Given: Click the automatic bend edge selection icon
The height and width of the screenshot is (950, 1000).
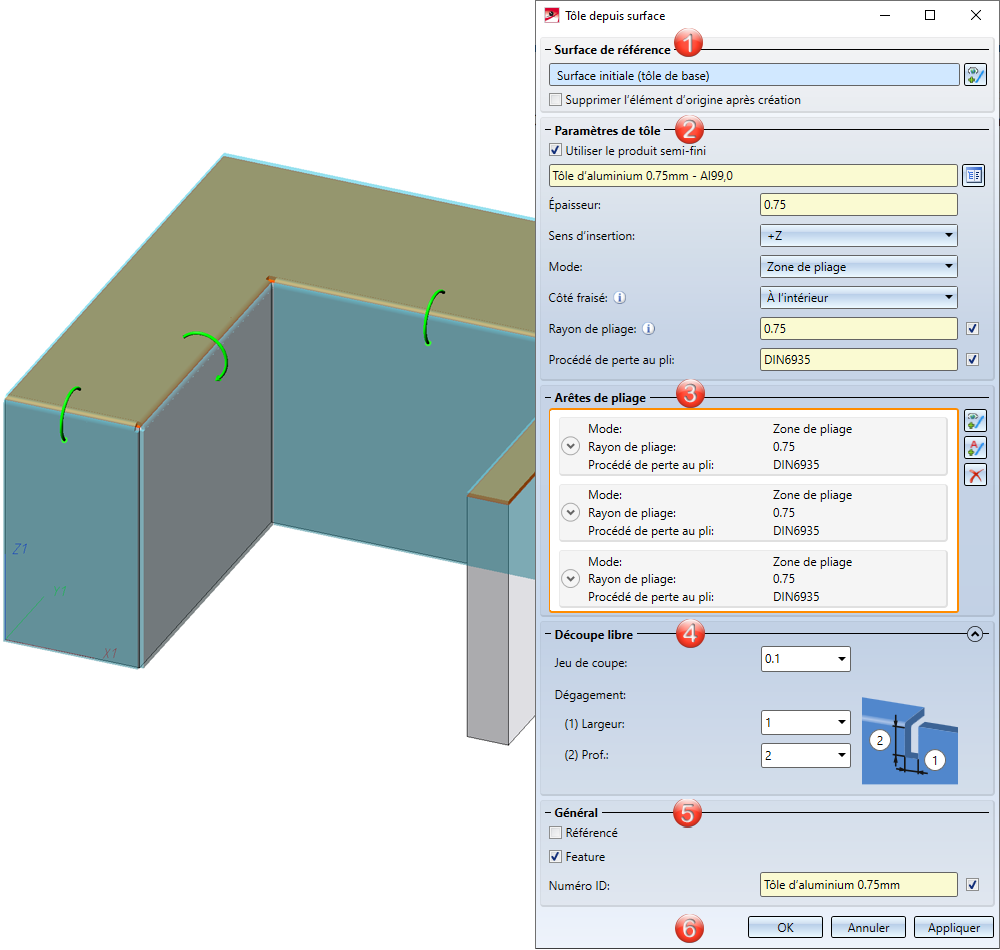Looking at the screenshot, I should click(x=975, y=448).
